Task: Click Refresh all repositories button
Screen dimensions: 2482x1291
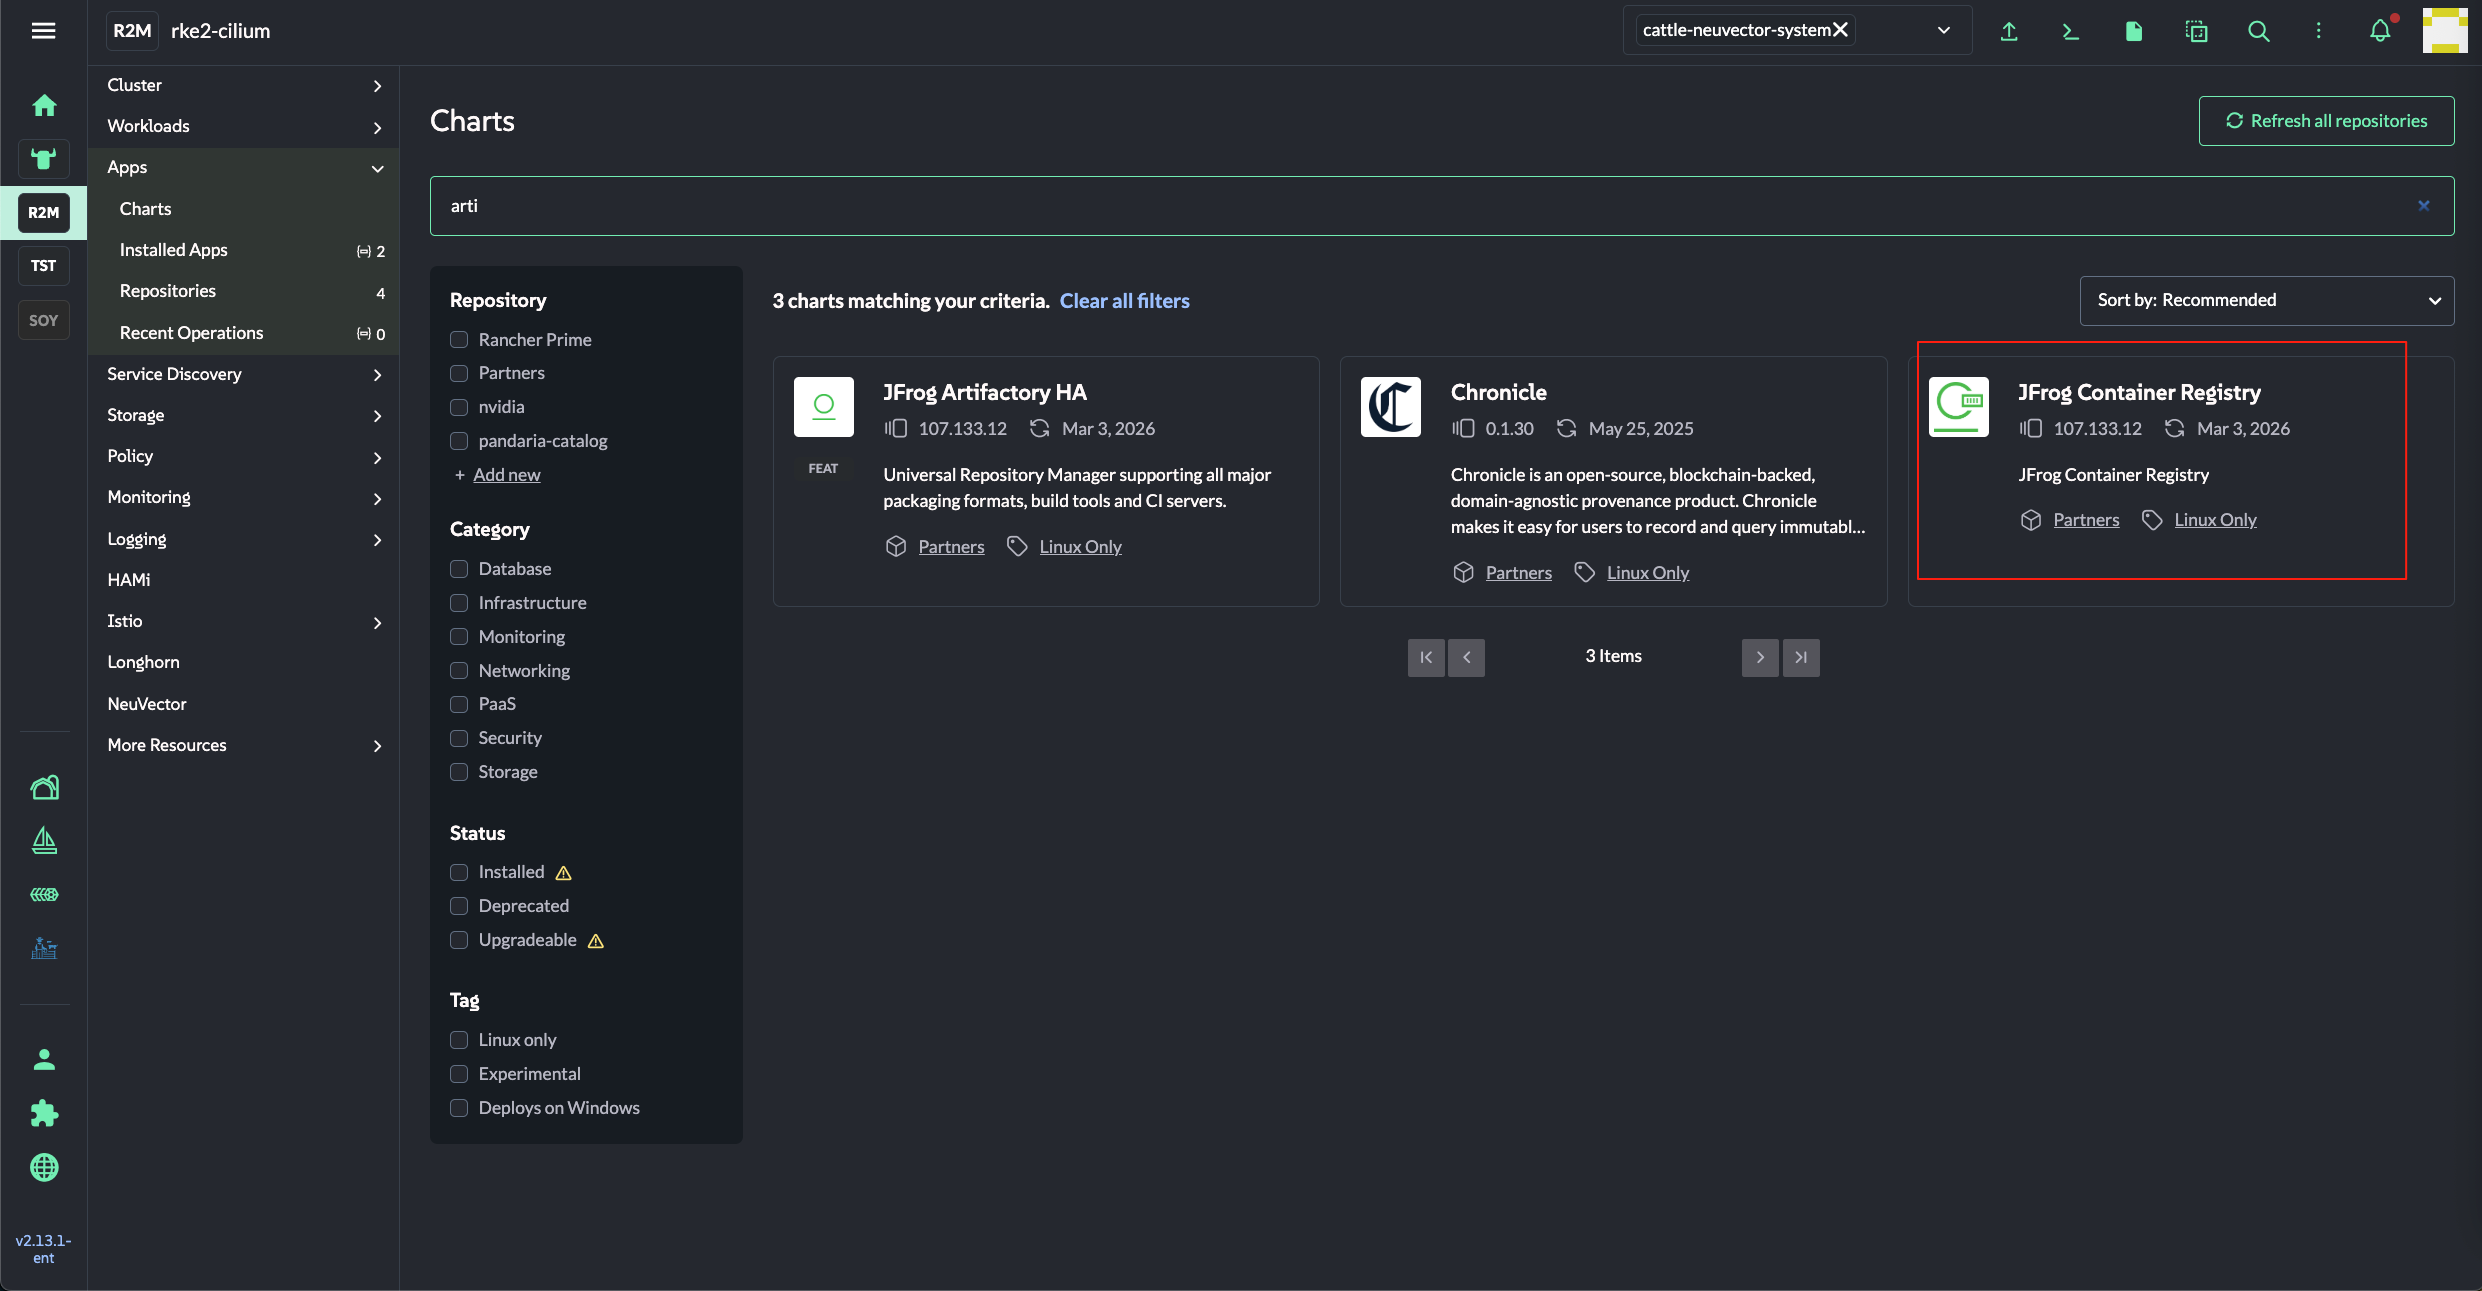Action: pos(2326,121)
